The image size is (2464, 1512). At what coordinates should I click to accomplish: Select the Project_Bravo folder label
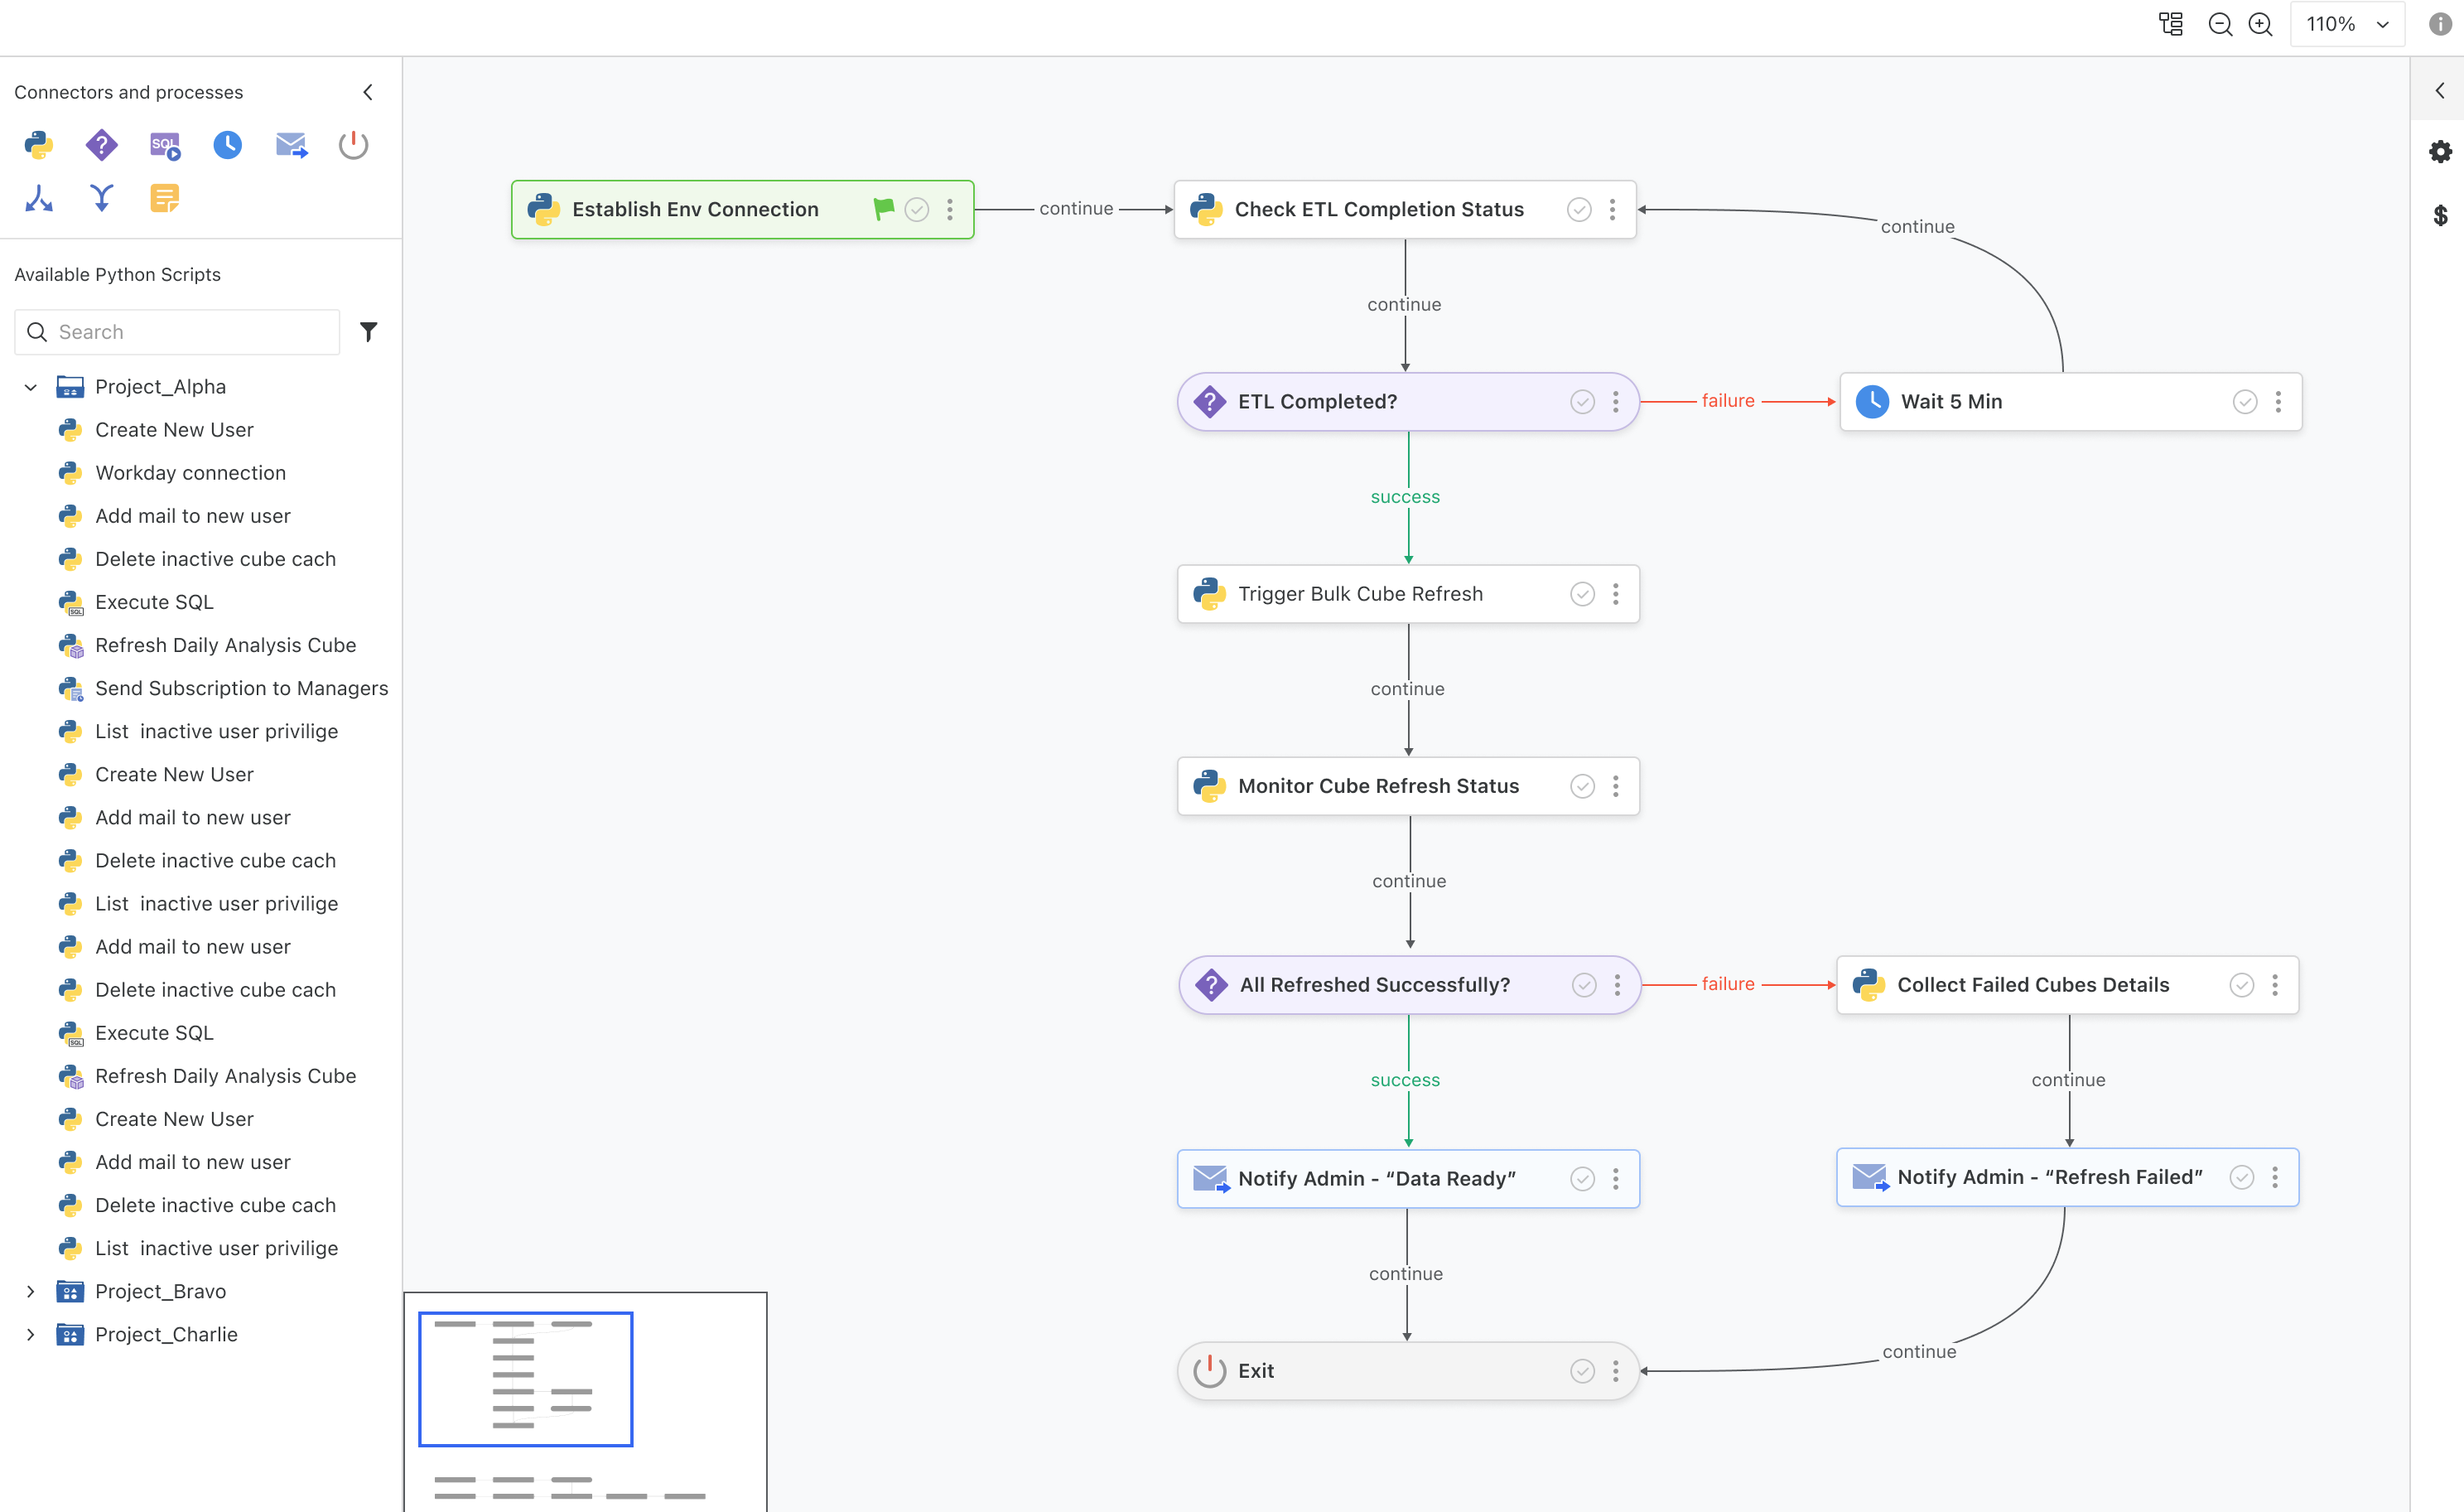tap(160, 1292)
